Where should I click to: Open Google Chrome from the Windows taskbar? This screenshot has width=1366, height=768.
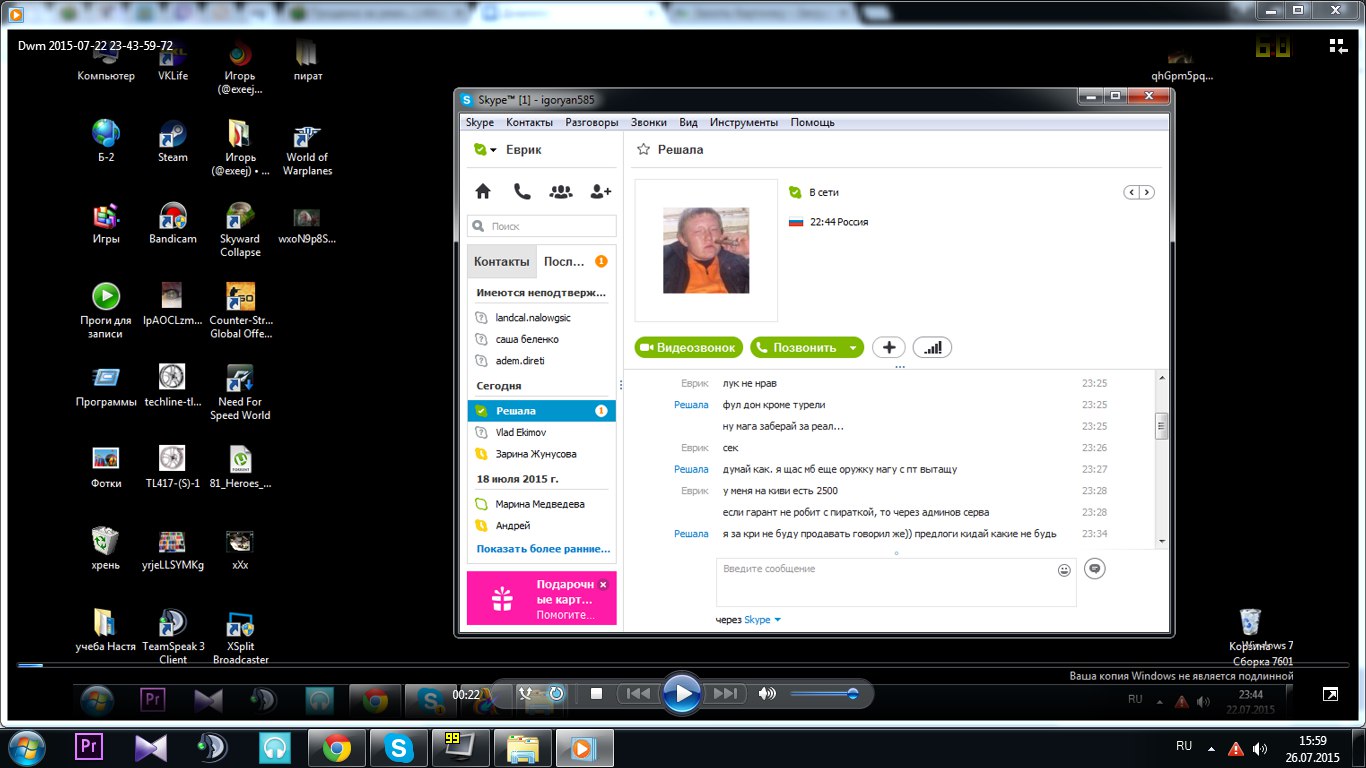click(336, 747)
